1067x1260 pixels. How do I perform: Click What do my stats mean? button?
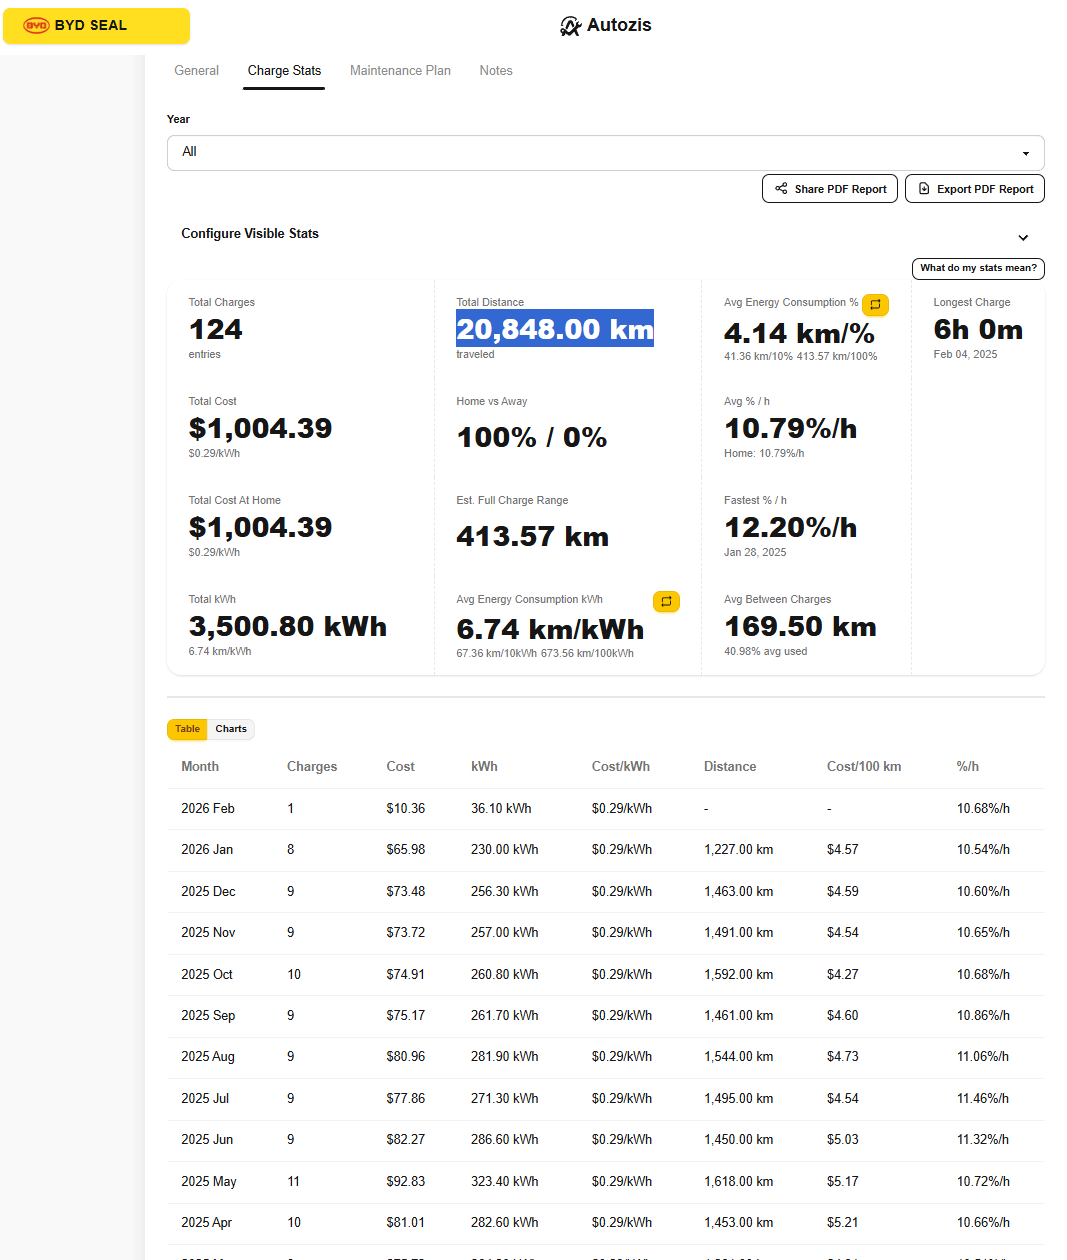(978, 268)
